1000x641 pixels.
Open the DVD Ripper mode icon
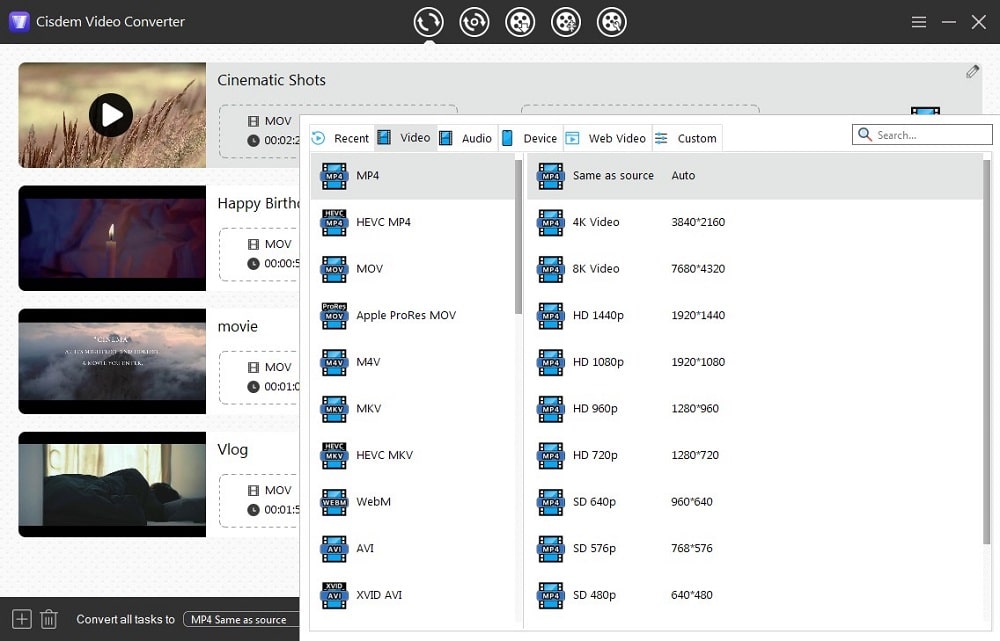click(x=474, y=21)
